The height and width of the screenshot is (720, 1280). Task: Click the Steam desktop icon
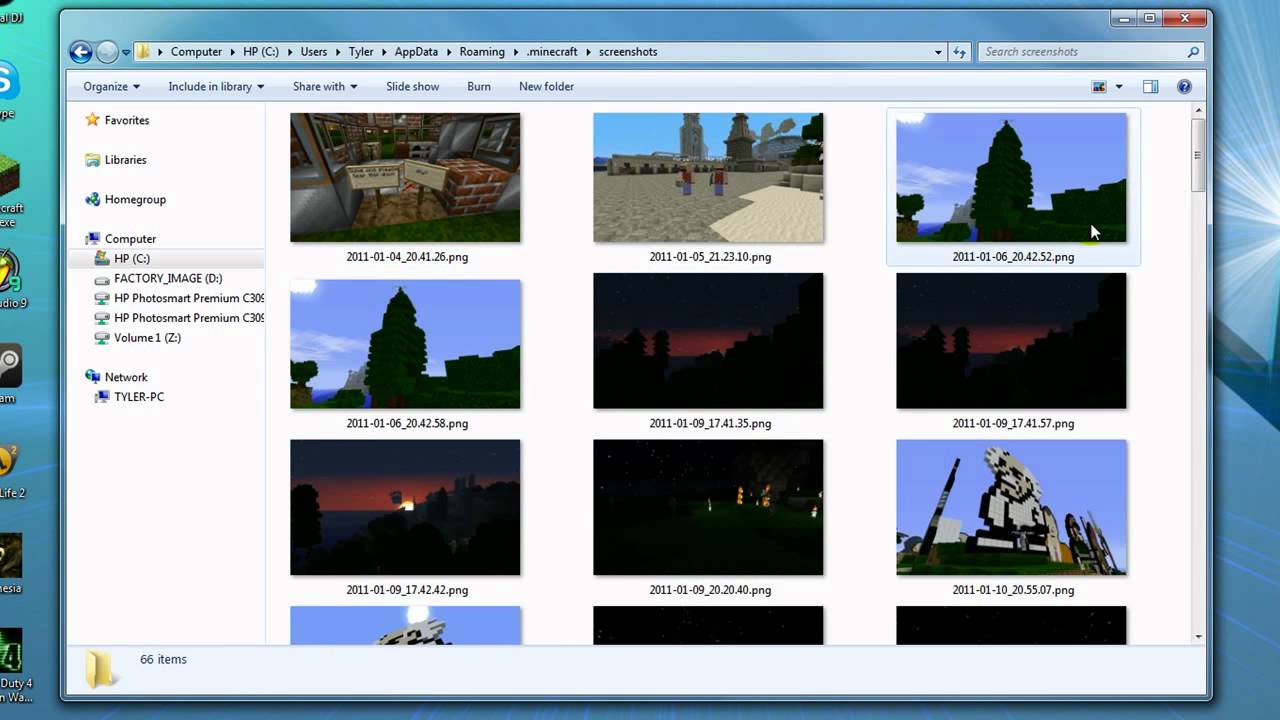9,367
